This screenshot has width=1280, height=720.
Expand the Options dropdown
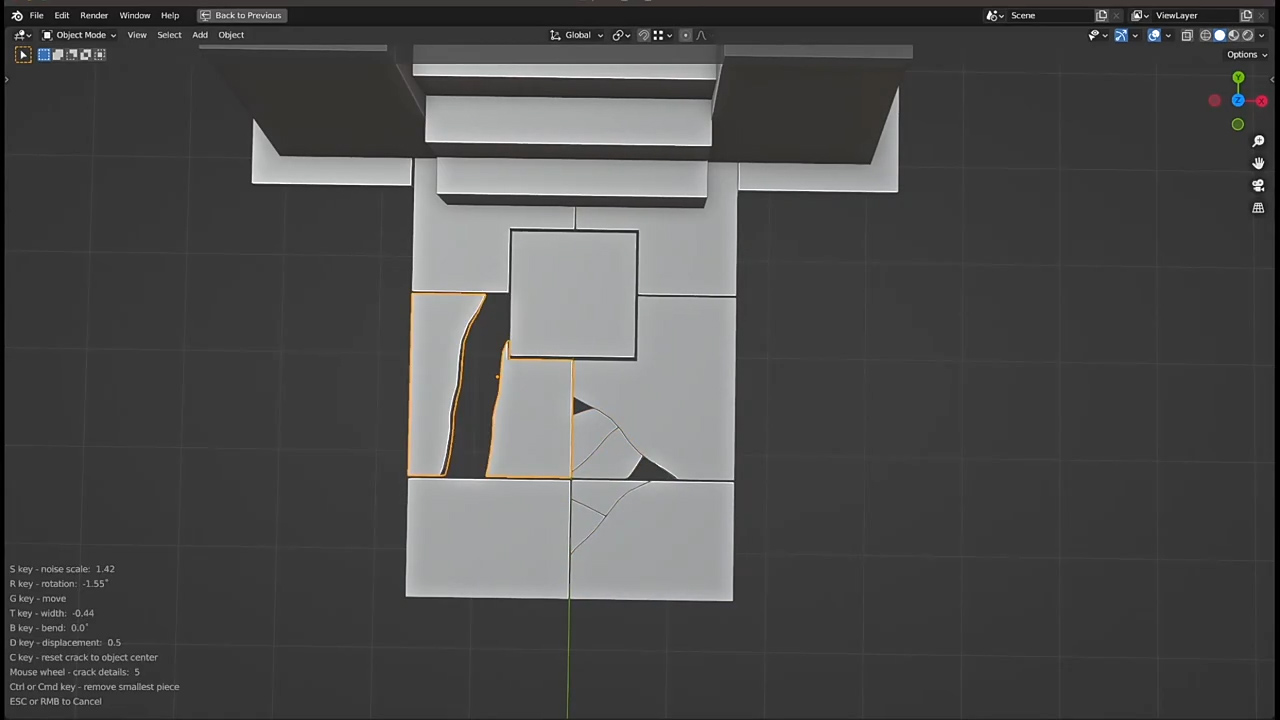point(1246,55)
